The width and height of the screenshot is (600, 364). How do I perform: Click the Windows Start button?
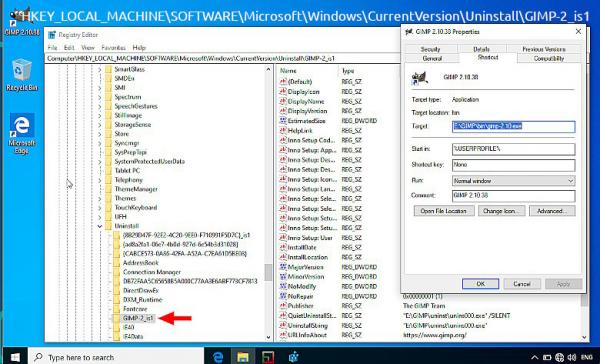[x=15, y=357]
